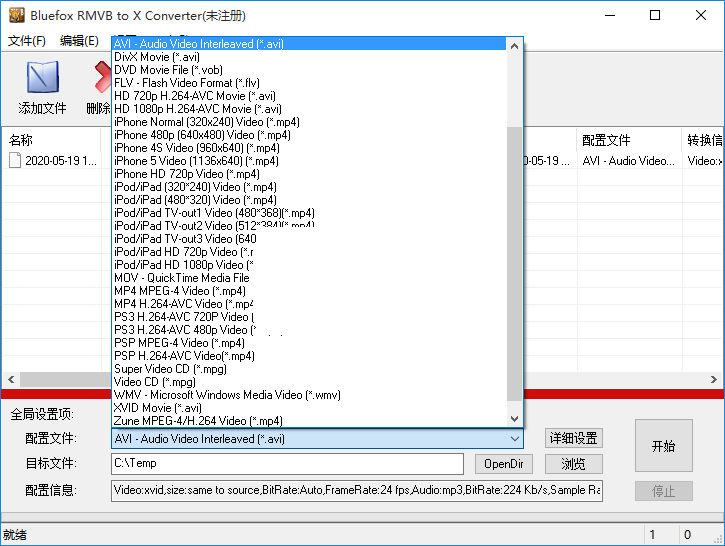Viewport: 725px width, 546px height.
Task: Select HD 720p H.264-AVC Movie option
Action: [309, 96]
